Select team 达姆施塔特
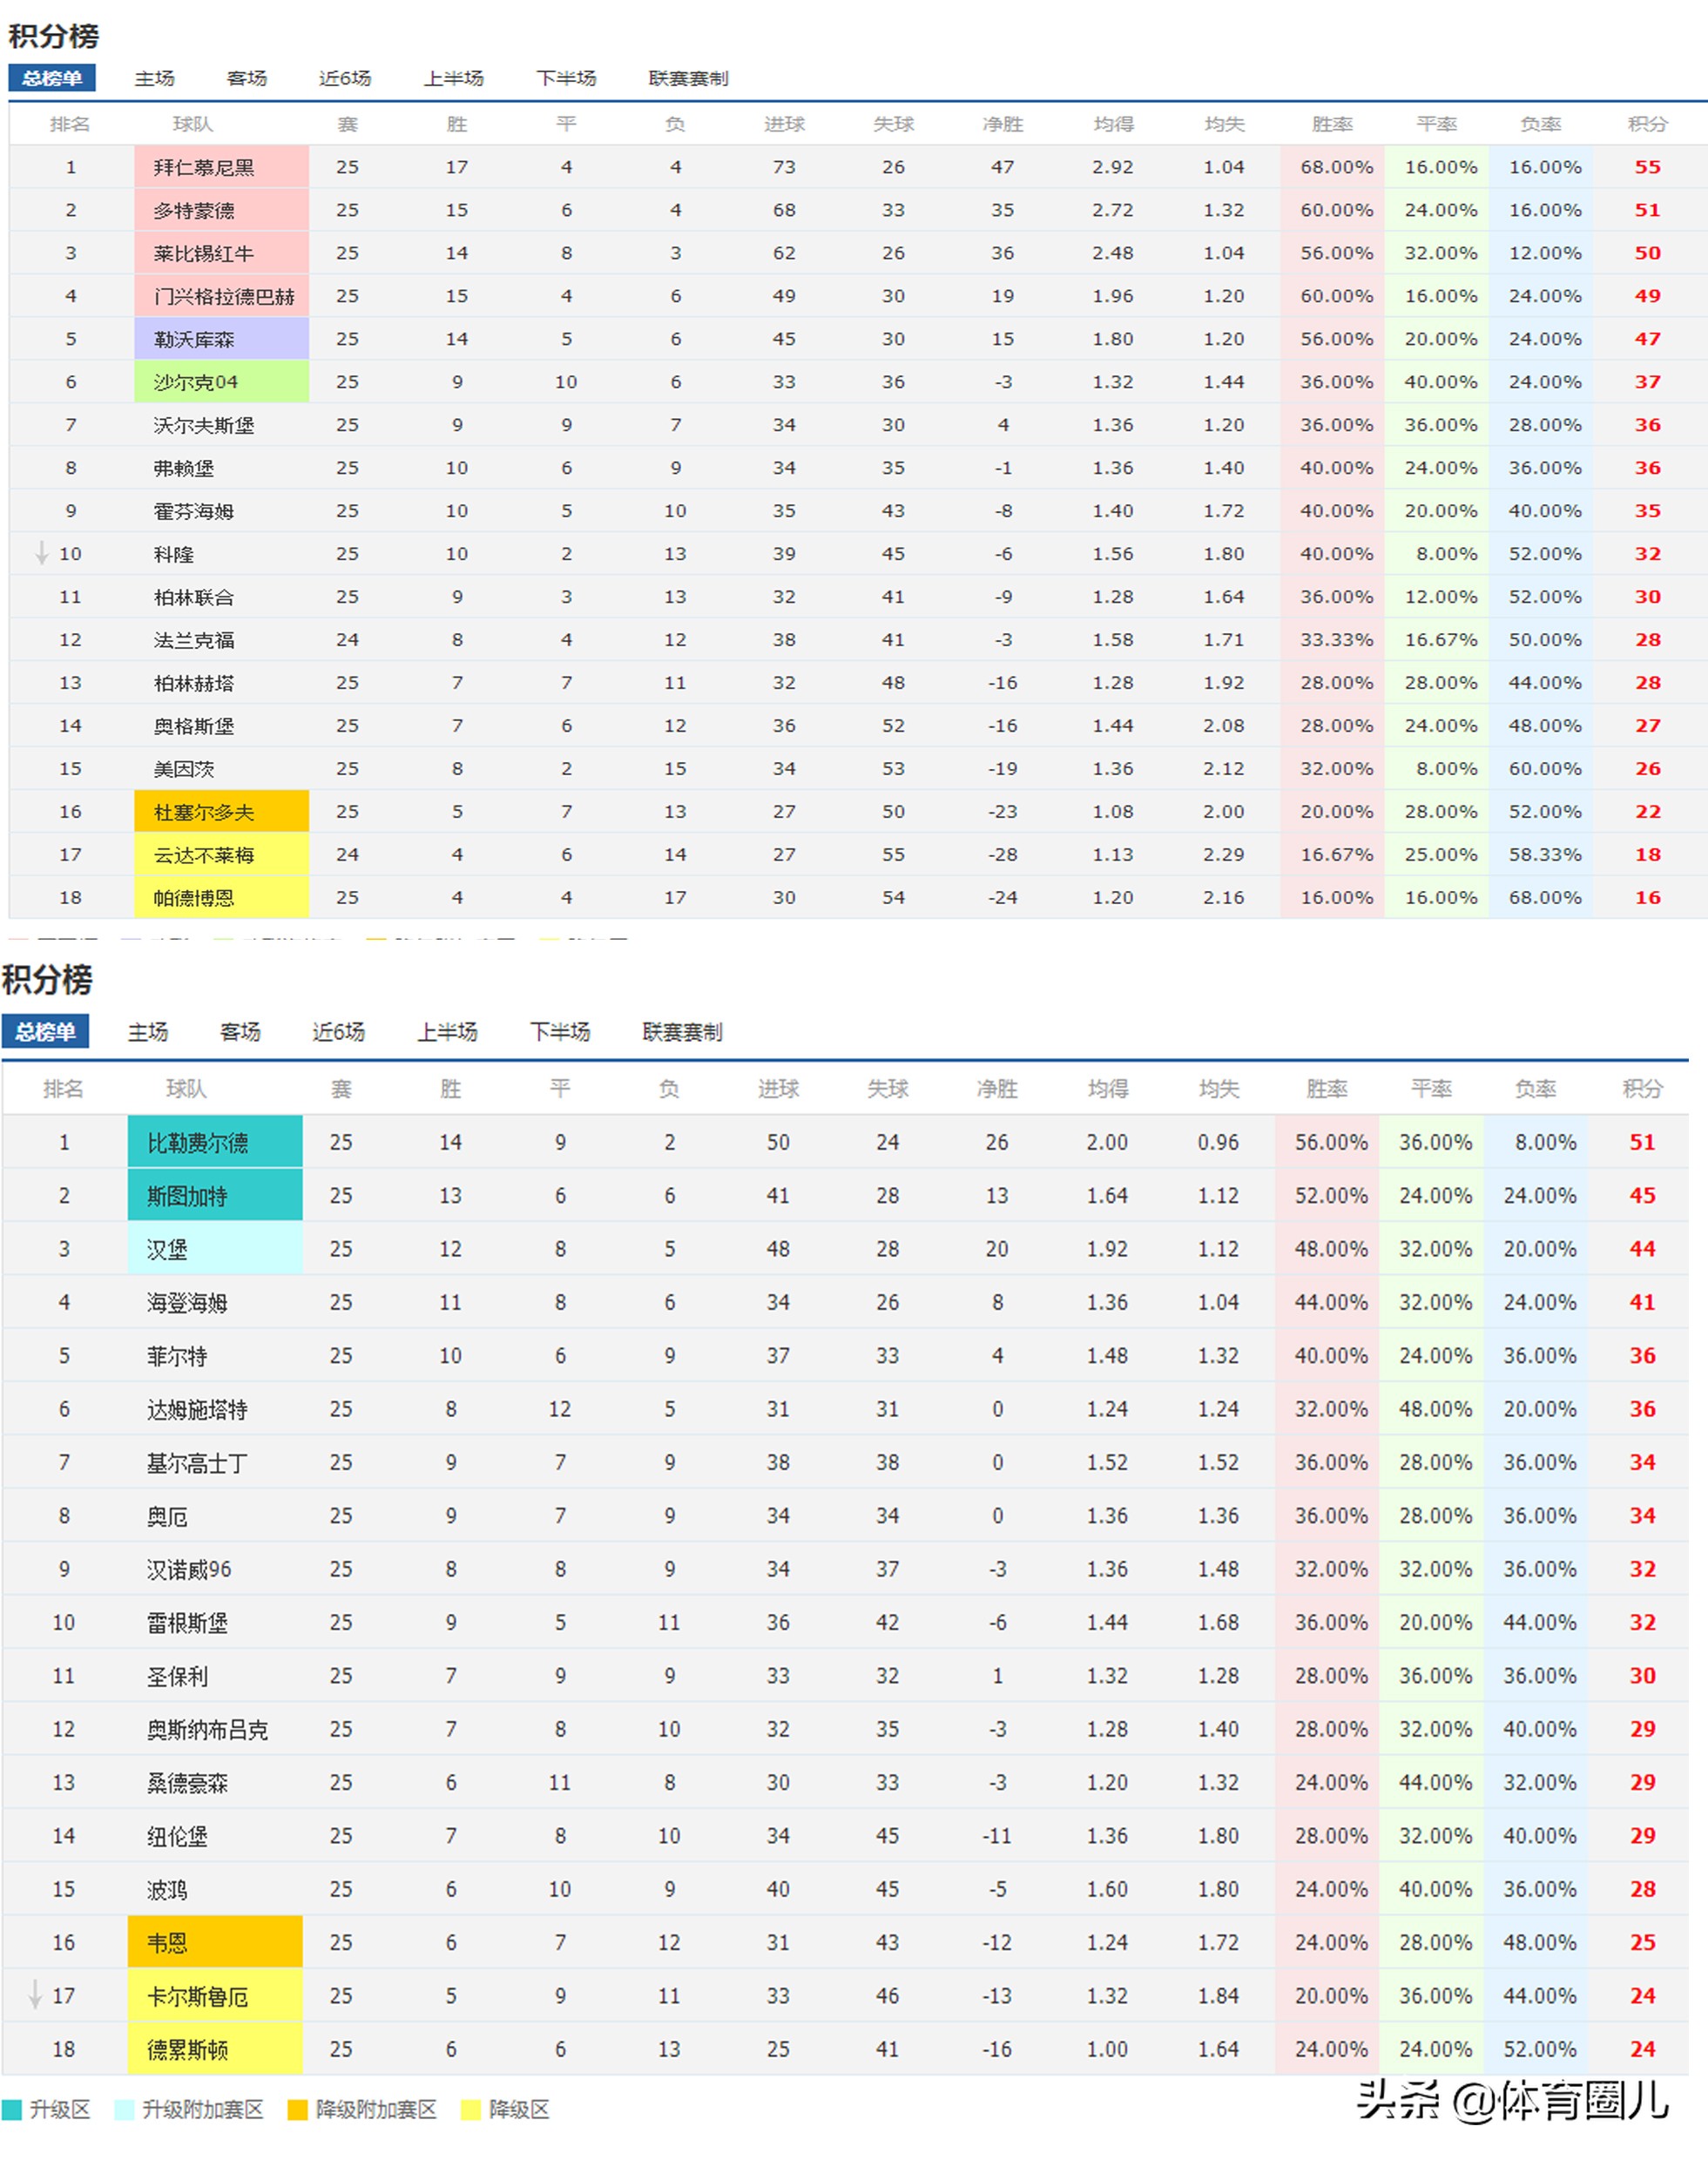Screen dimensions: 1708x2160 point(198,1409)
